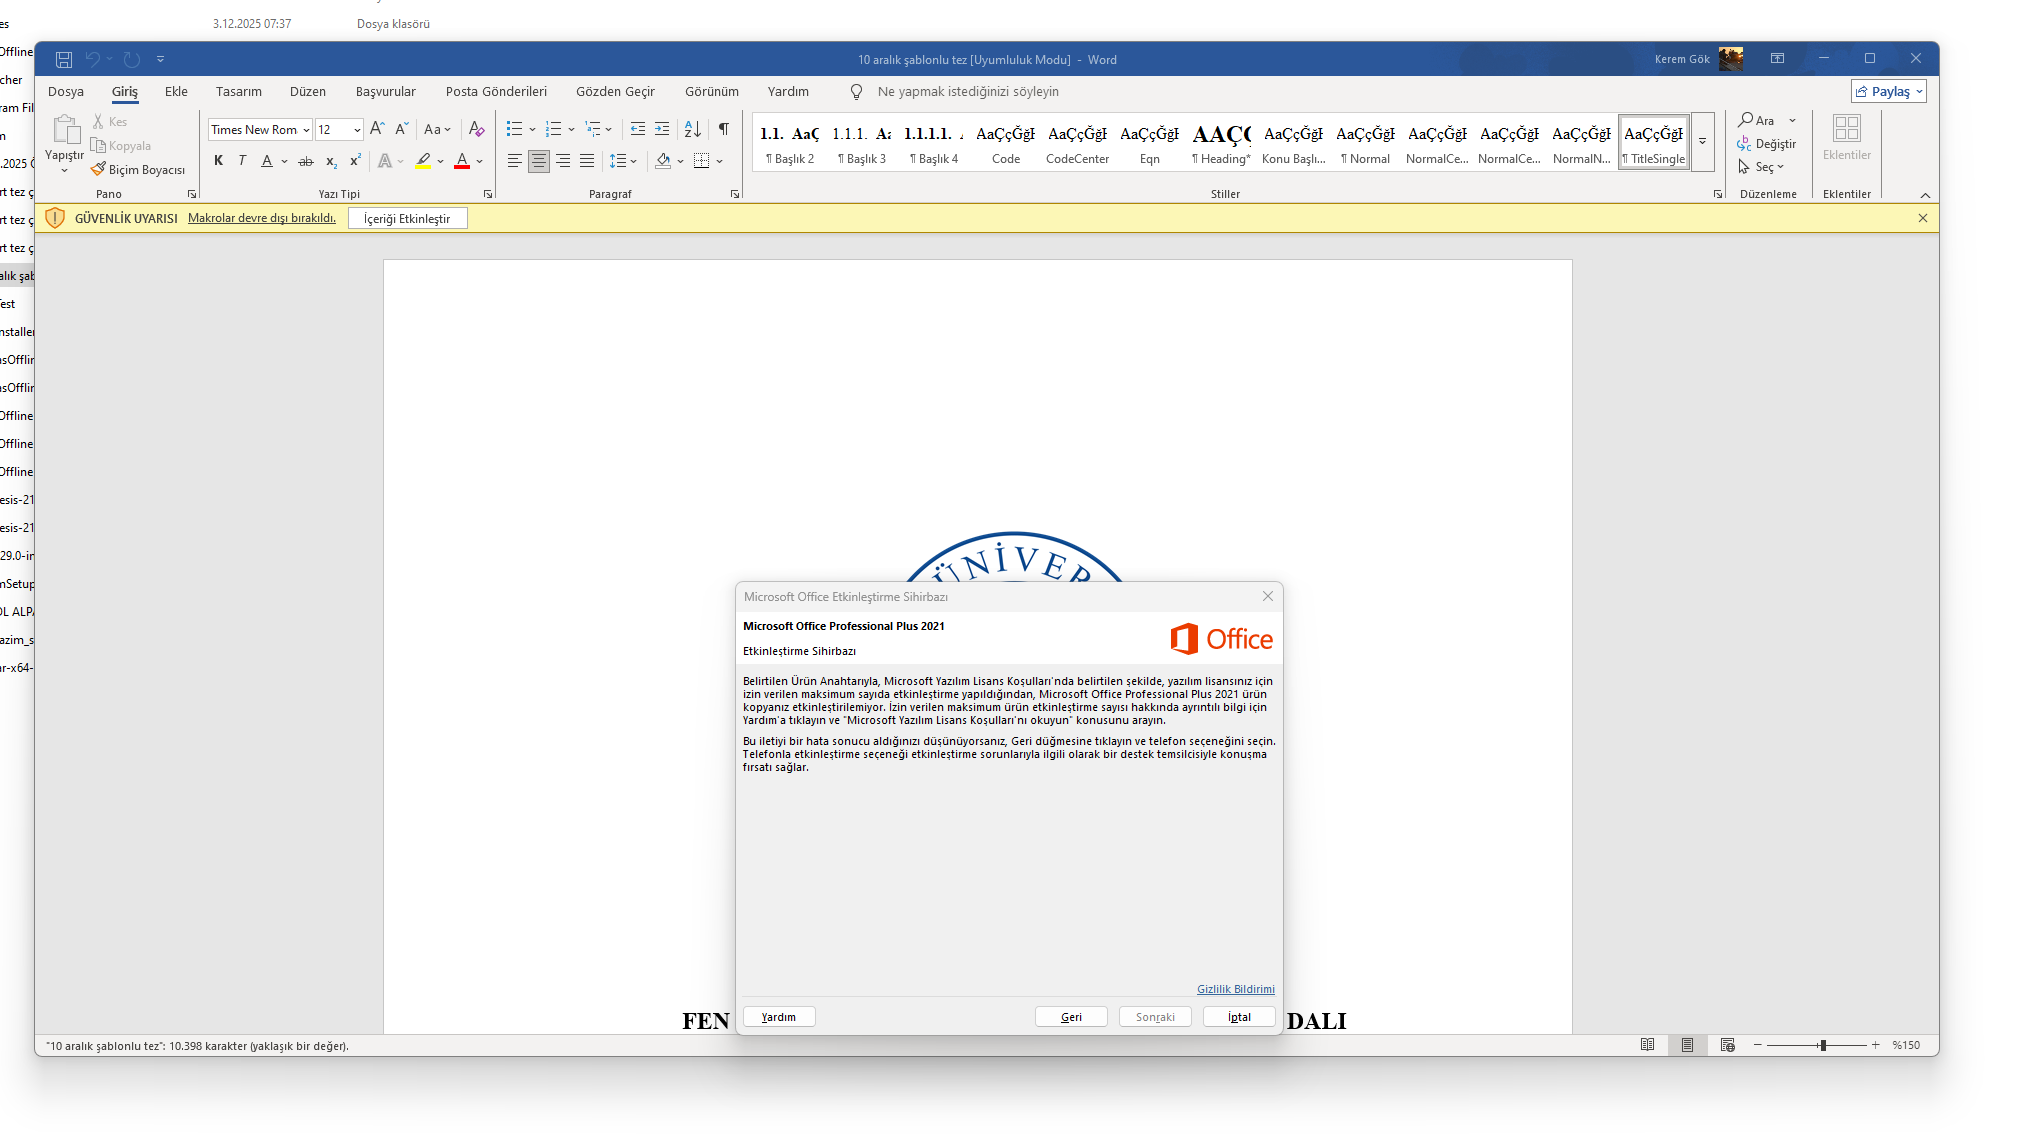Open the Pano clipboard dialog launcher
The image size is (2042, 1134).
pos(192,194)
